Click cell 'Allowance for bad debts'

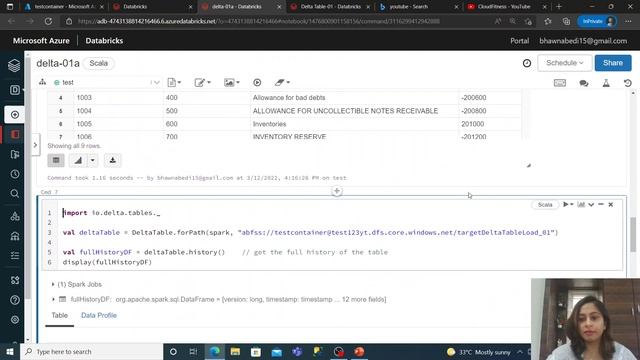pos(289,98)
